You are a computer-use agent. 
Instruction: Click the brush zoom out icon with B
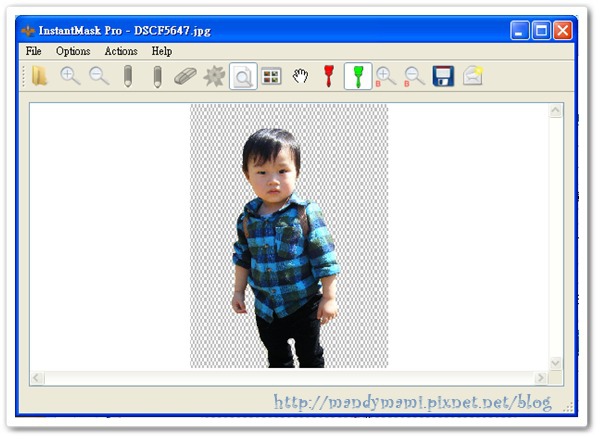414,77
